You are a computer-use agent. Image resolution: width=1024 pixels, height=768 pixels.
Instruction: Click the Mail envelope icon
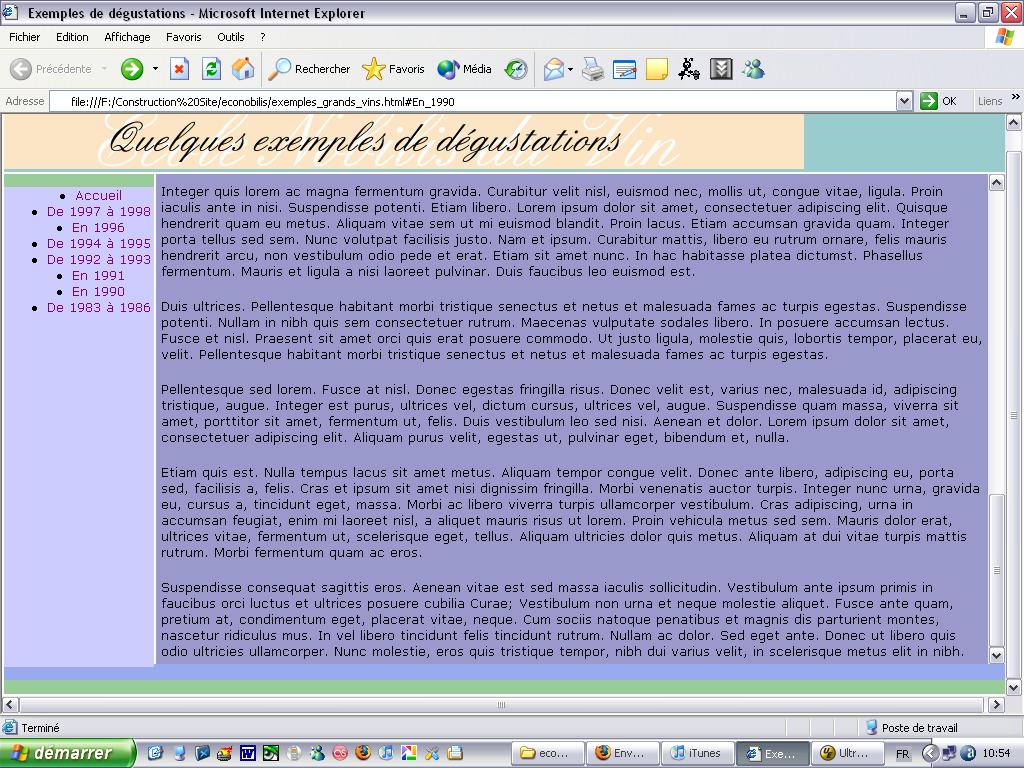point(553,69)
